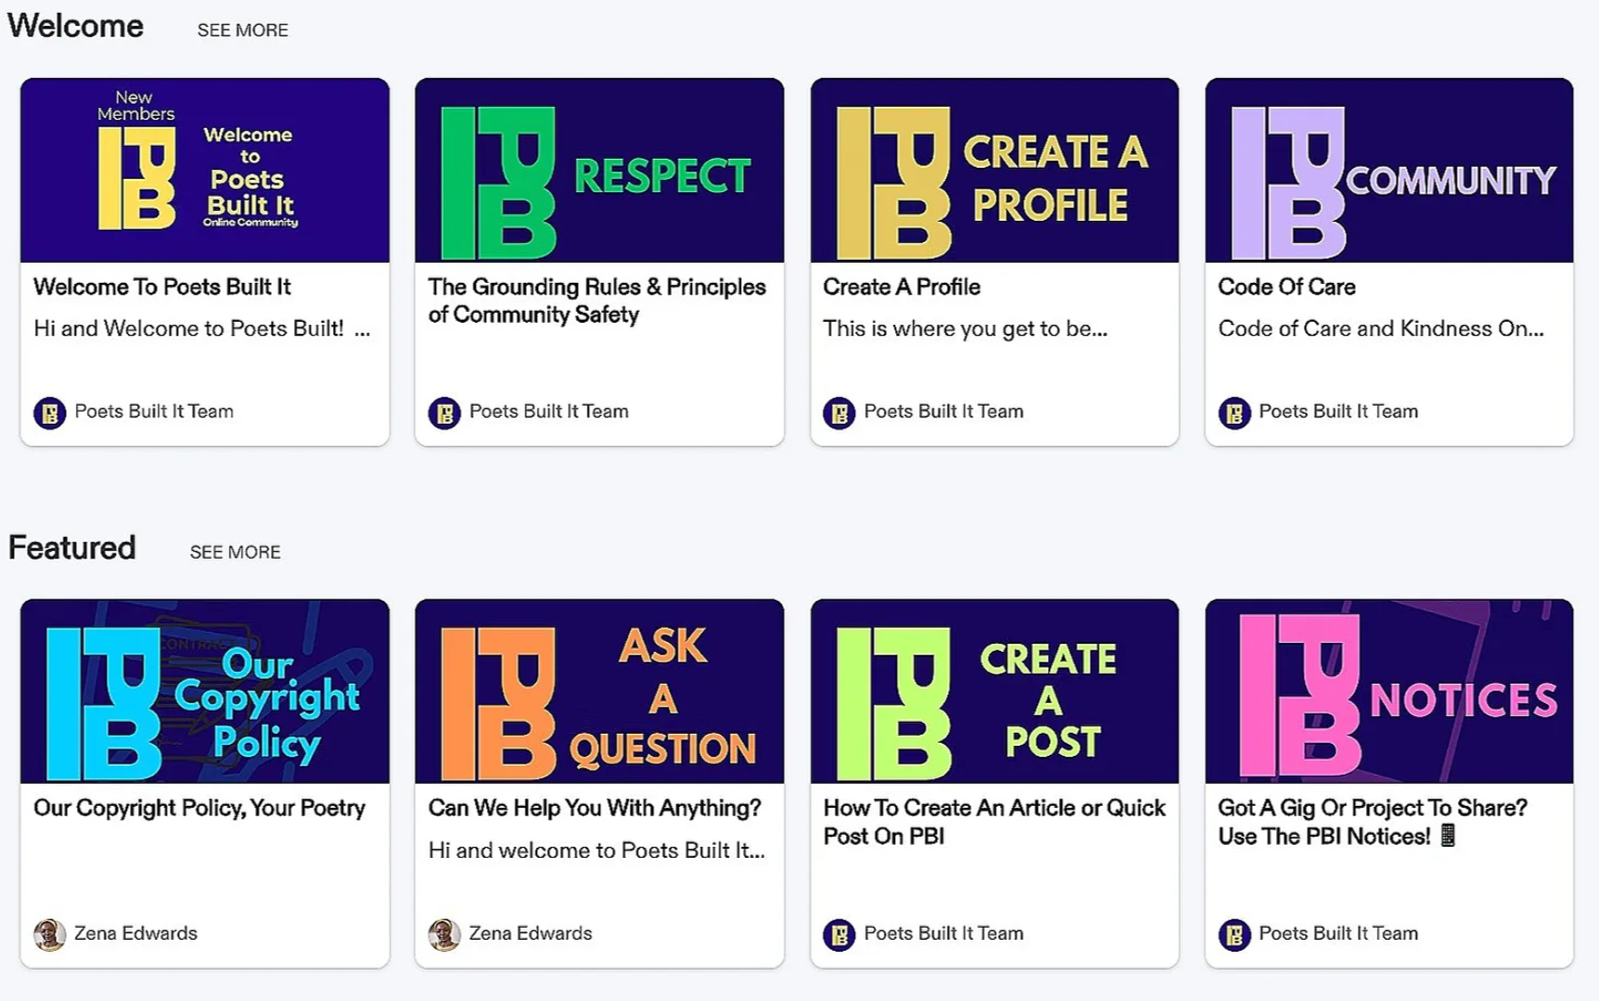
Task: Open 'How To Create An Article' post title
Action: 994,822
